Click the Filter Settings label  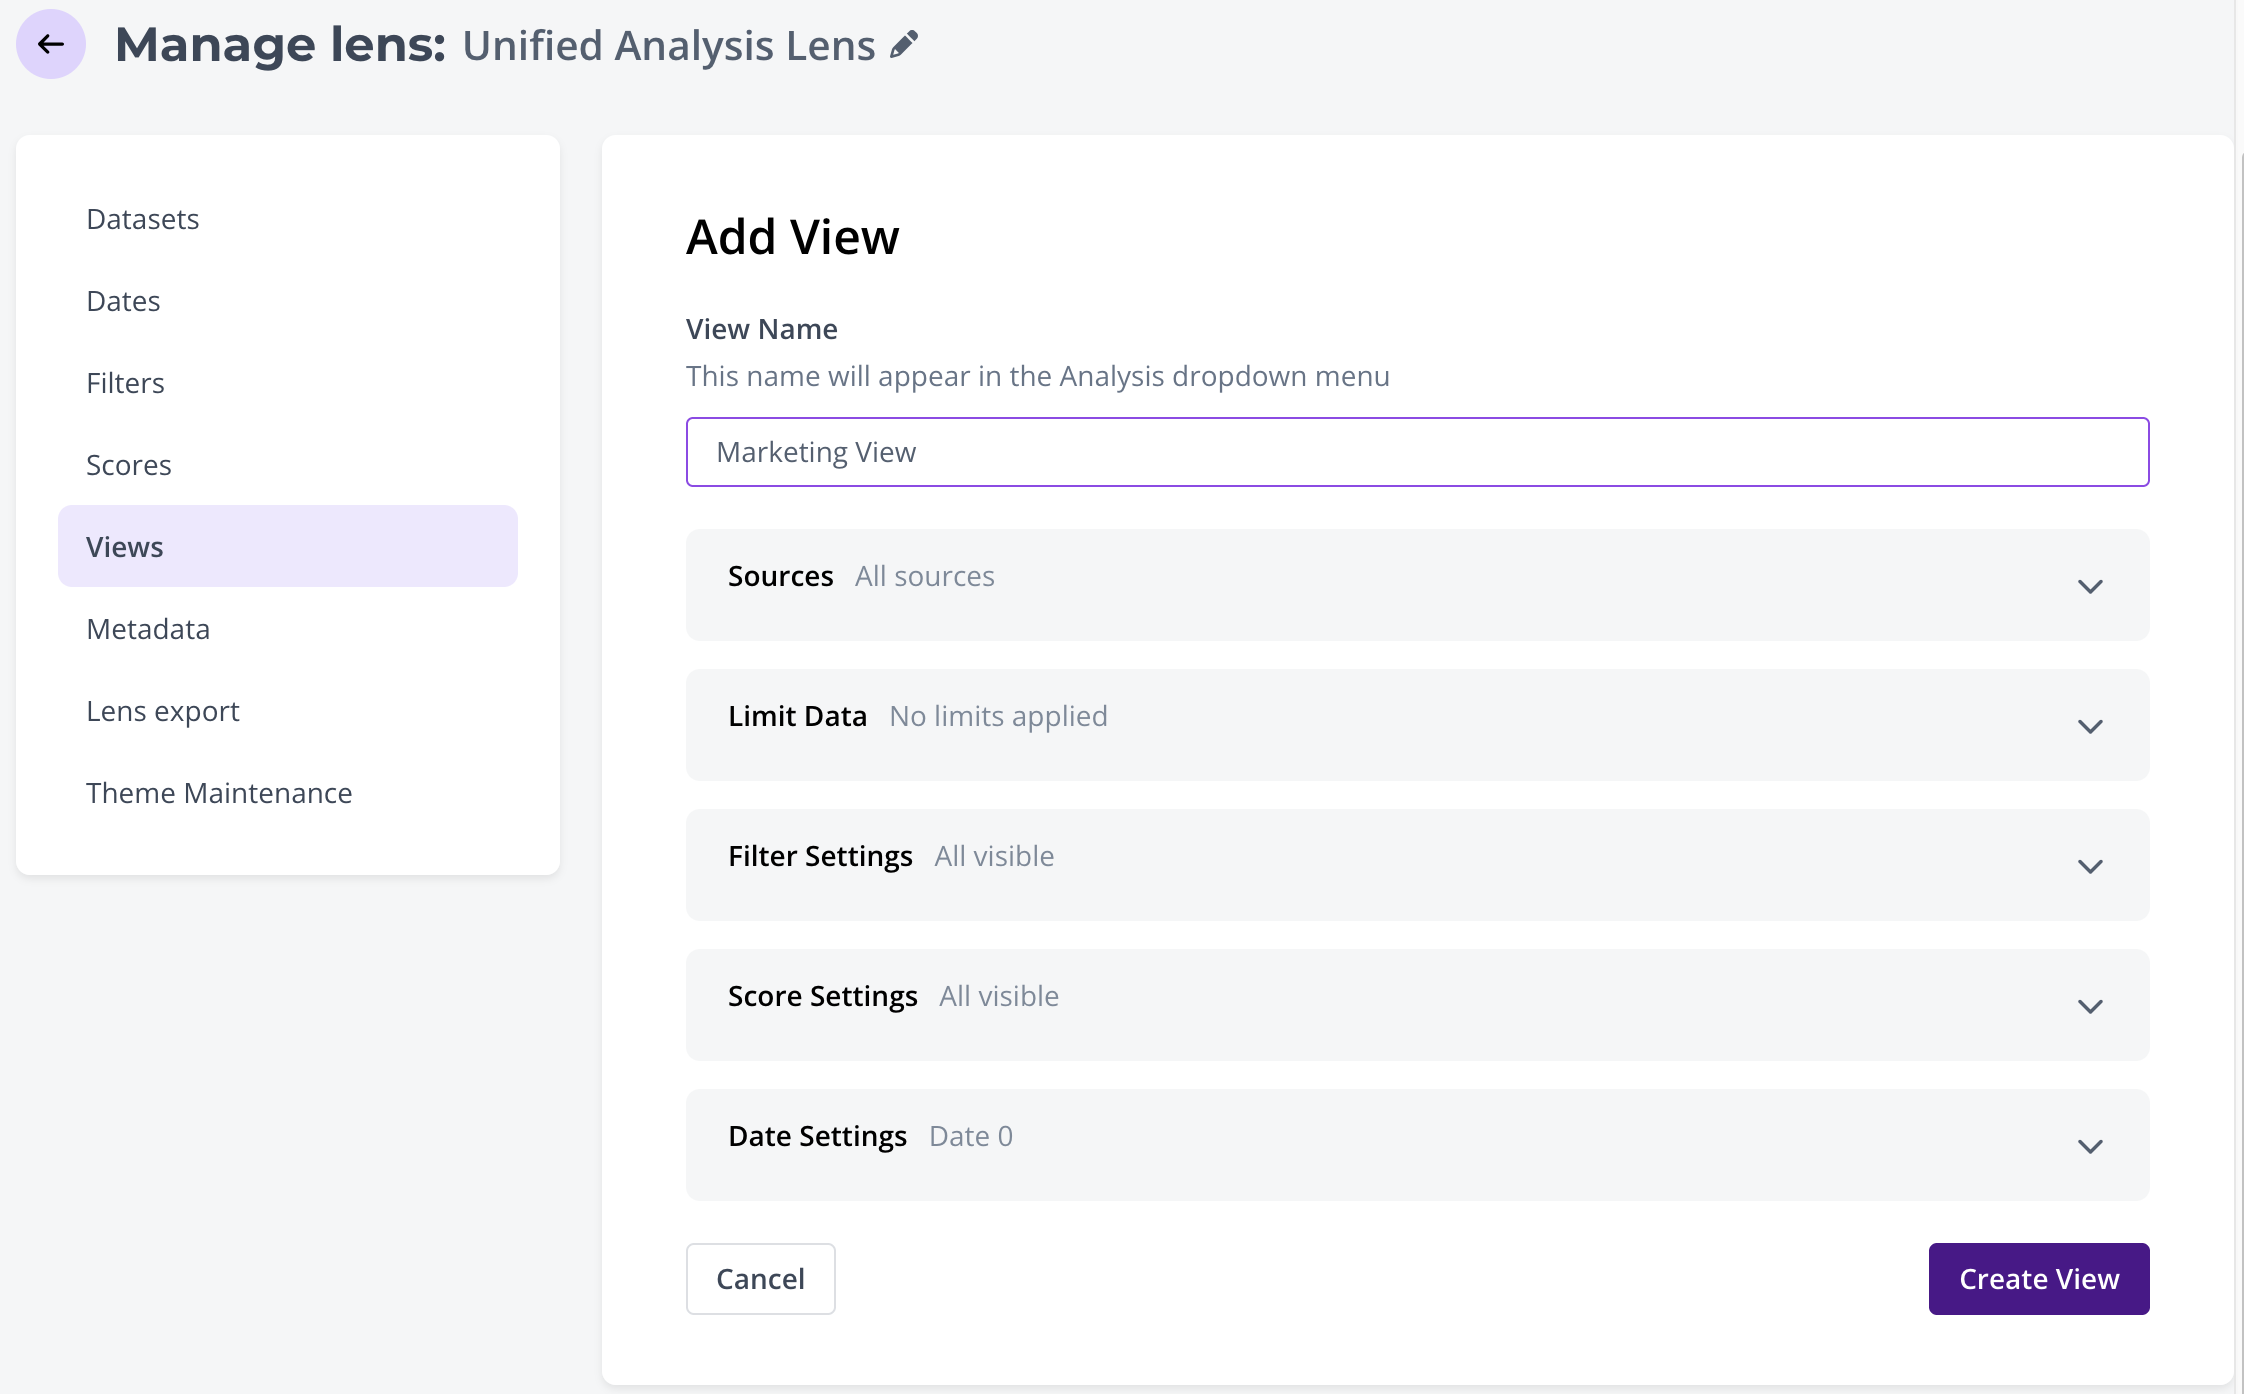tap(820, 856)
